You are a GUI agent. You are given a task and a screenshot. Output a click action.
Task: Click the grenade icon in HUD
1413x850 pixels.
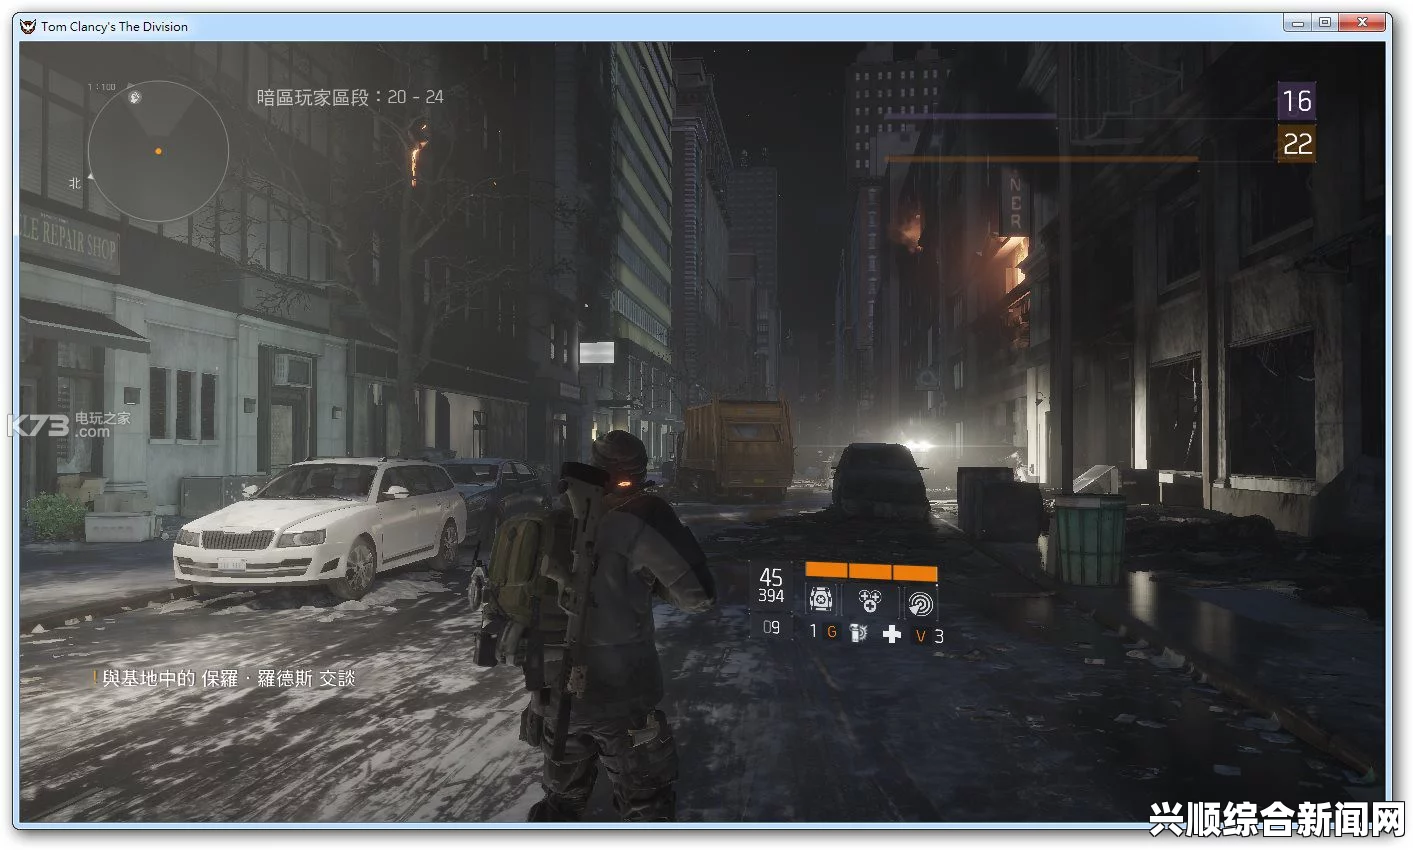(858, 633)
